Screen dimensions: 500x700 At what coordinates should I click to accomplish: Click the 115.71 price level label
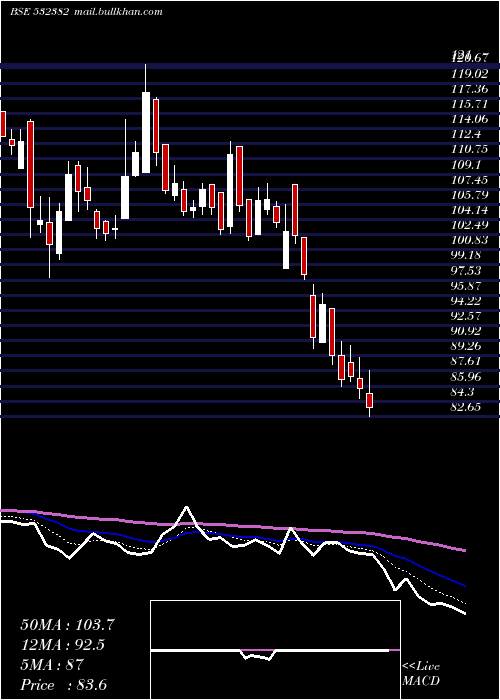coord(469,104)
